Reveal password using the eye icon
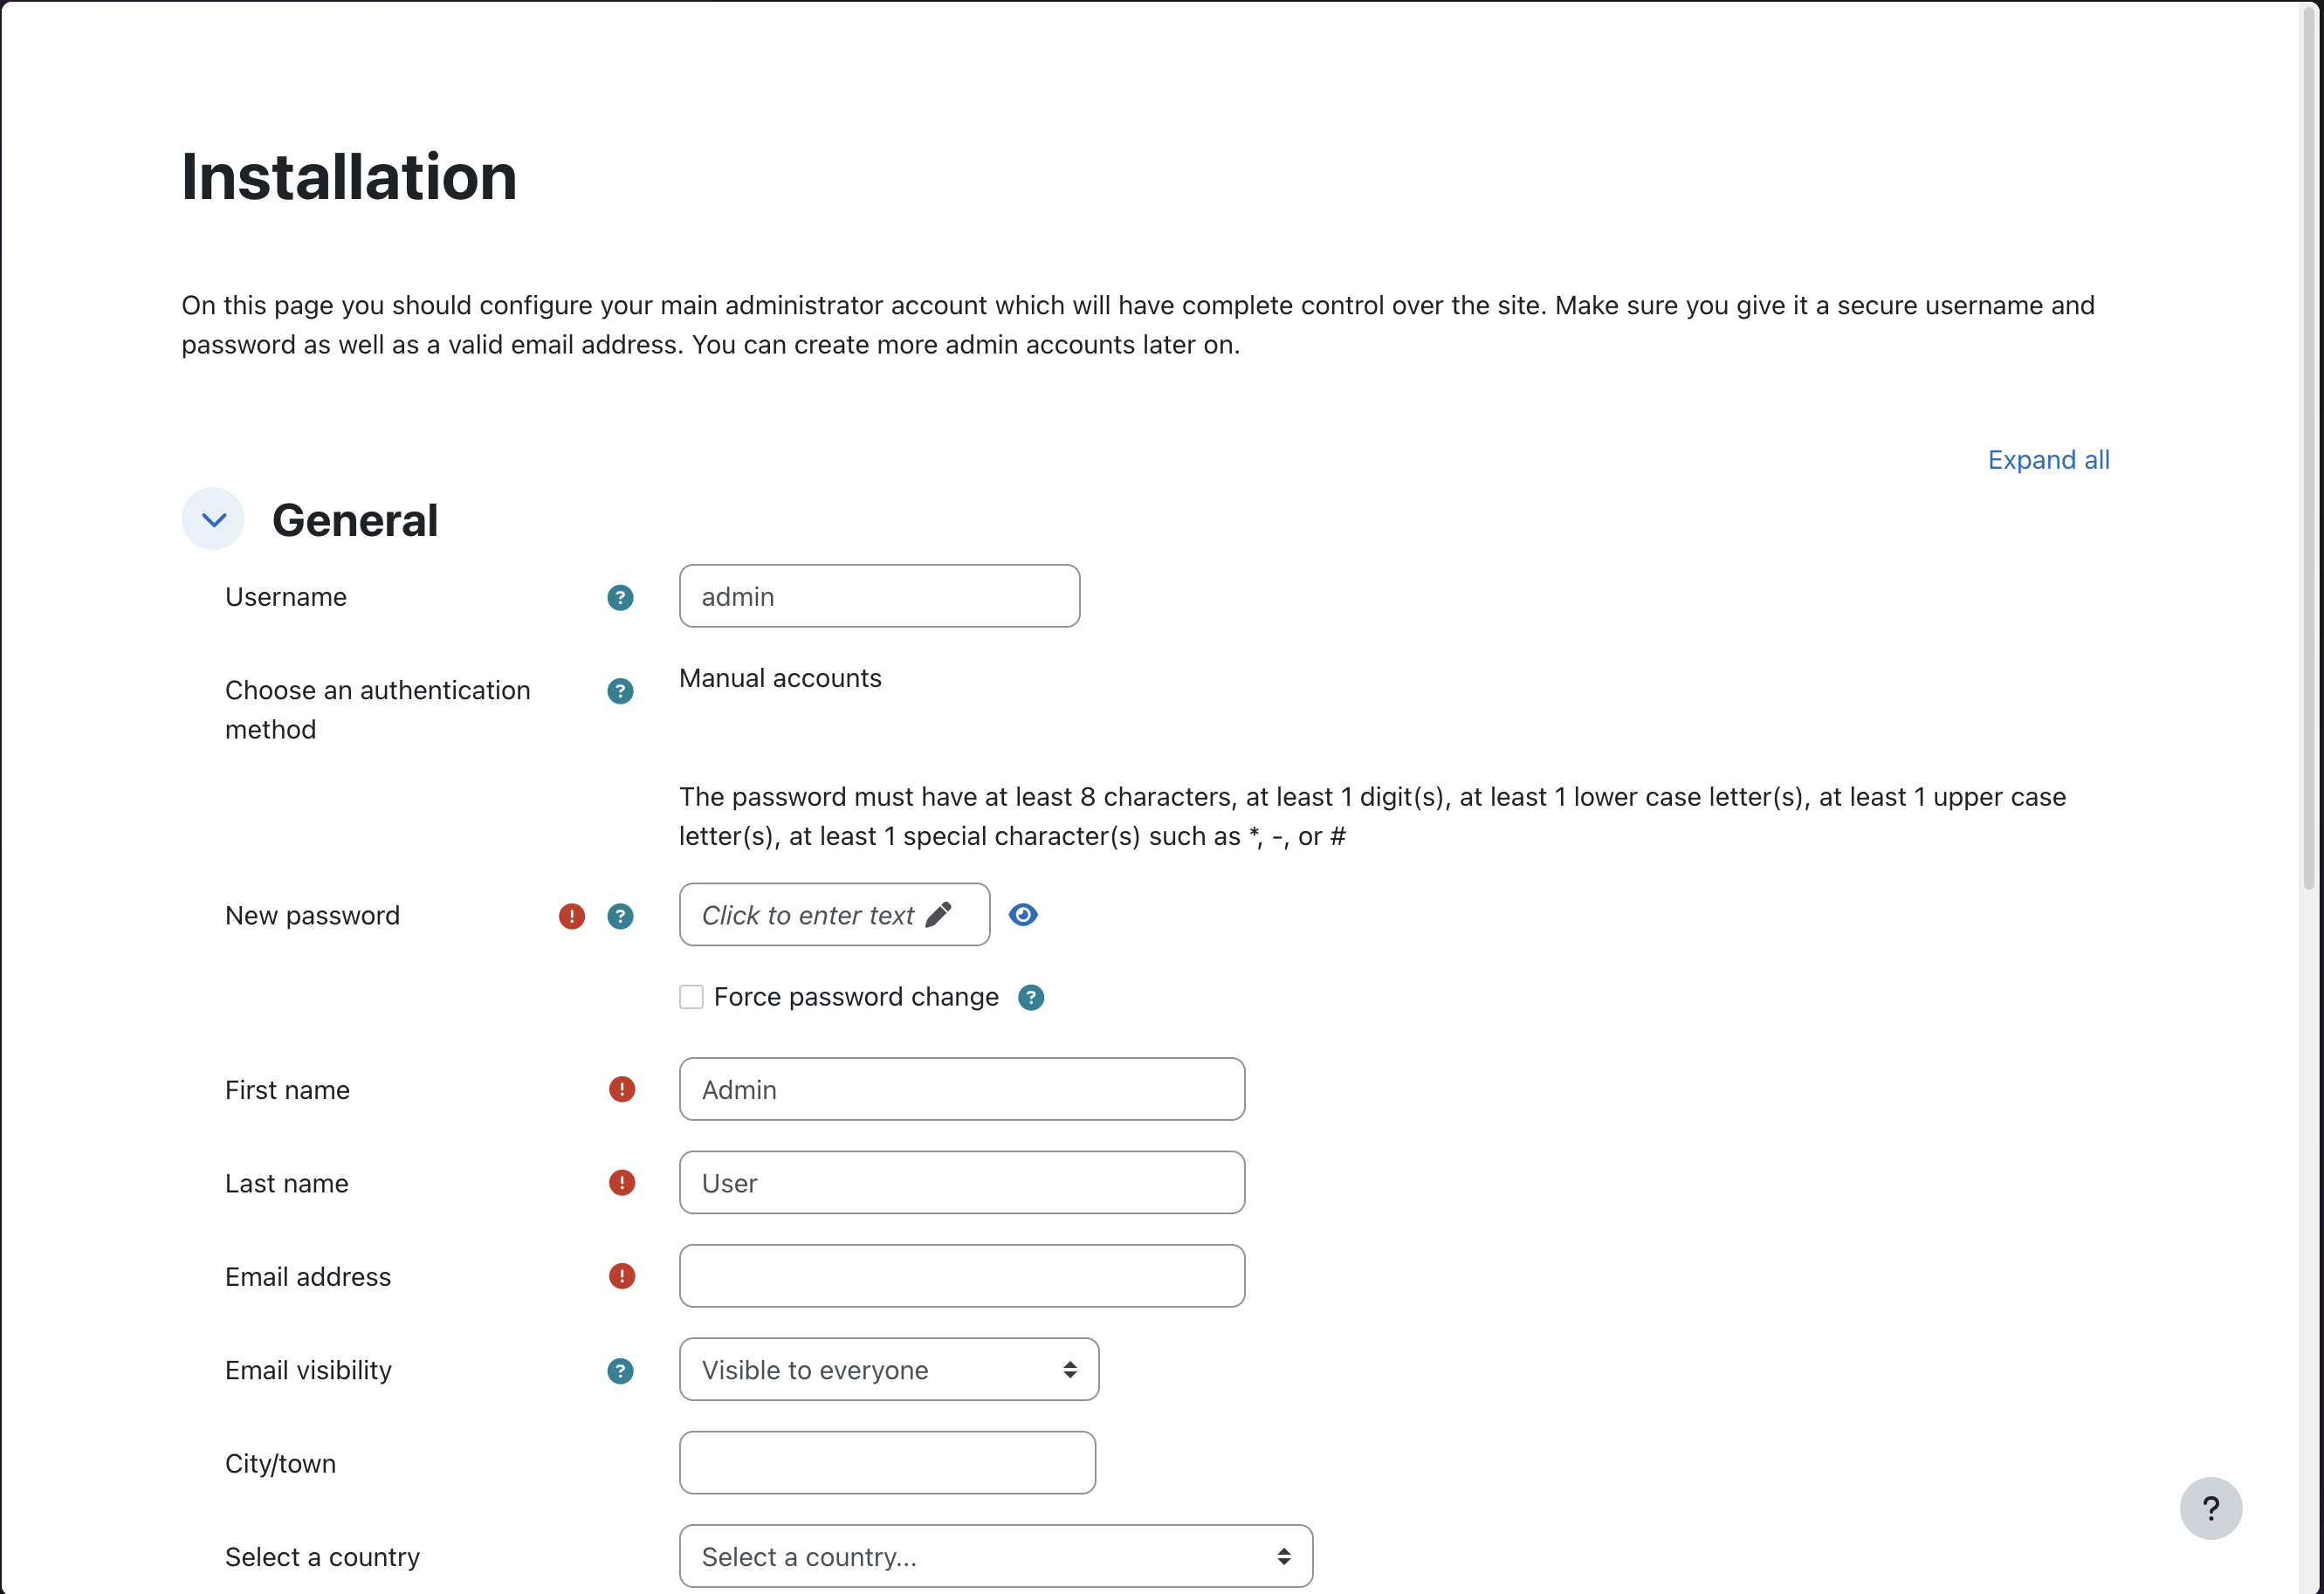Image resolution: width=2324 pixels, height=1594 pixels. click(1023, 914)
